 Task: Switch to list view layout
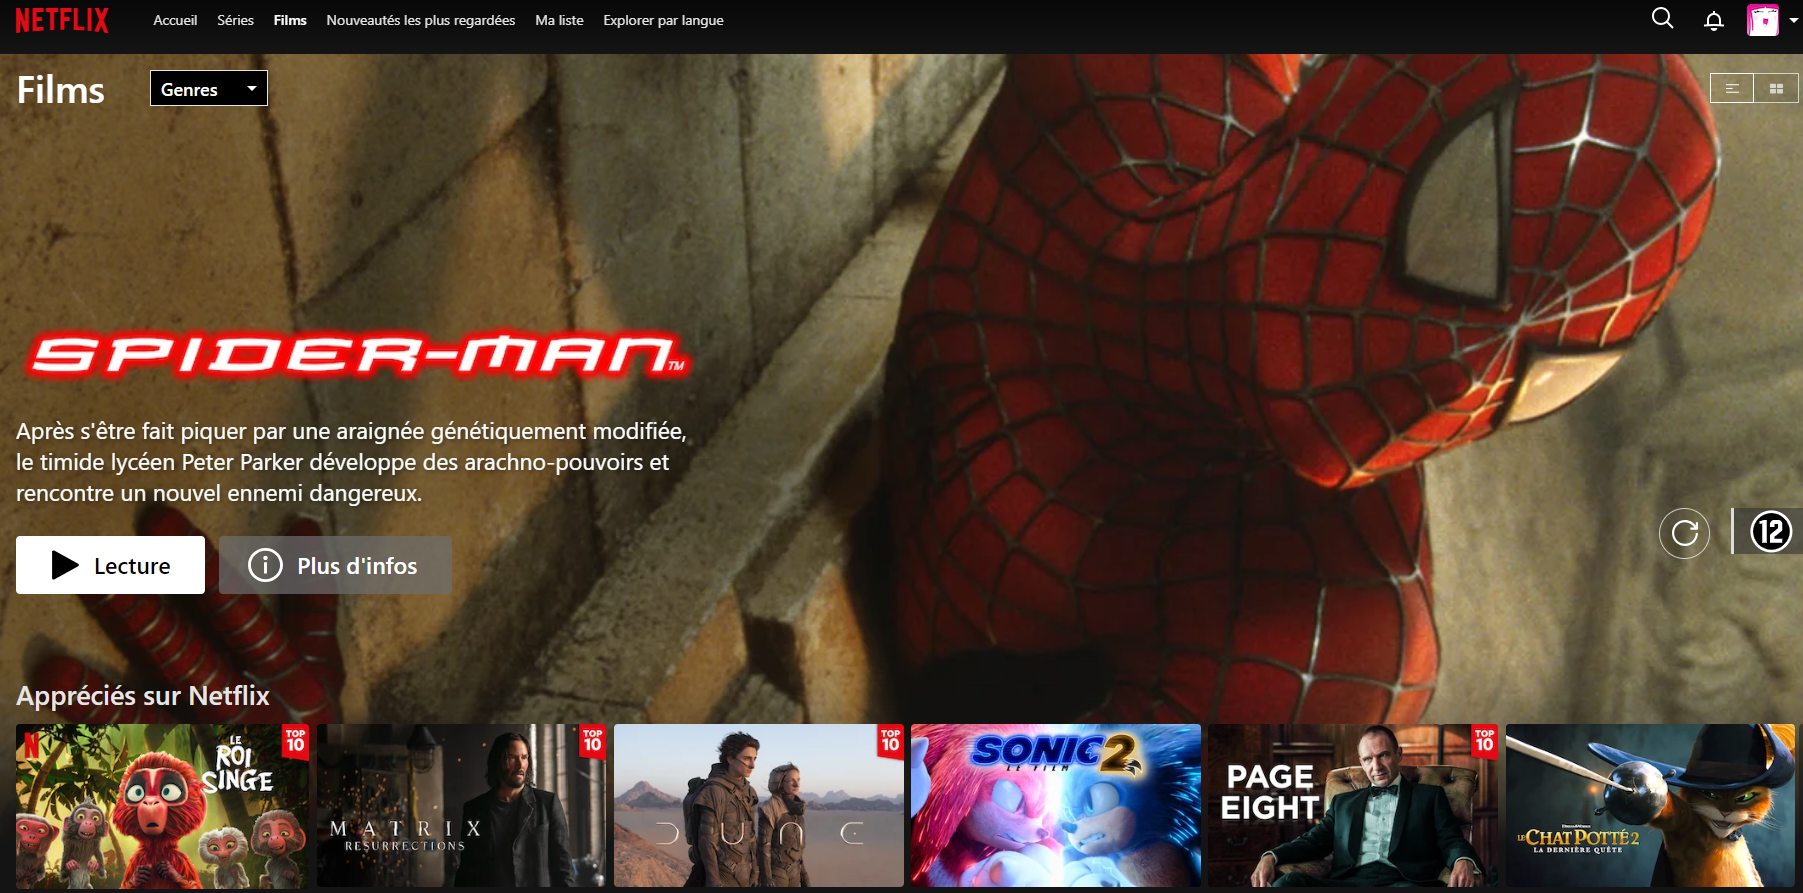point(1732,88)
